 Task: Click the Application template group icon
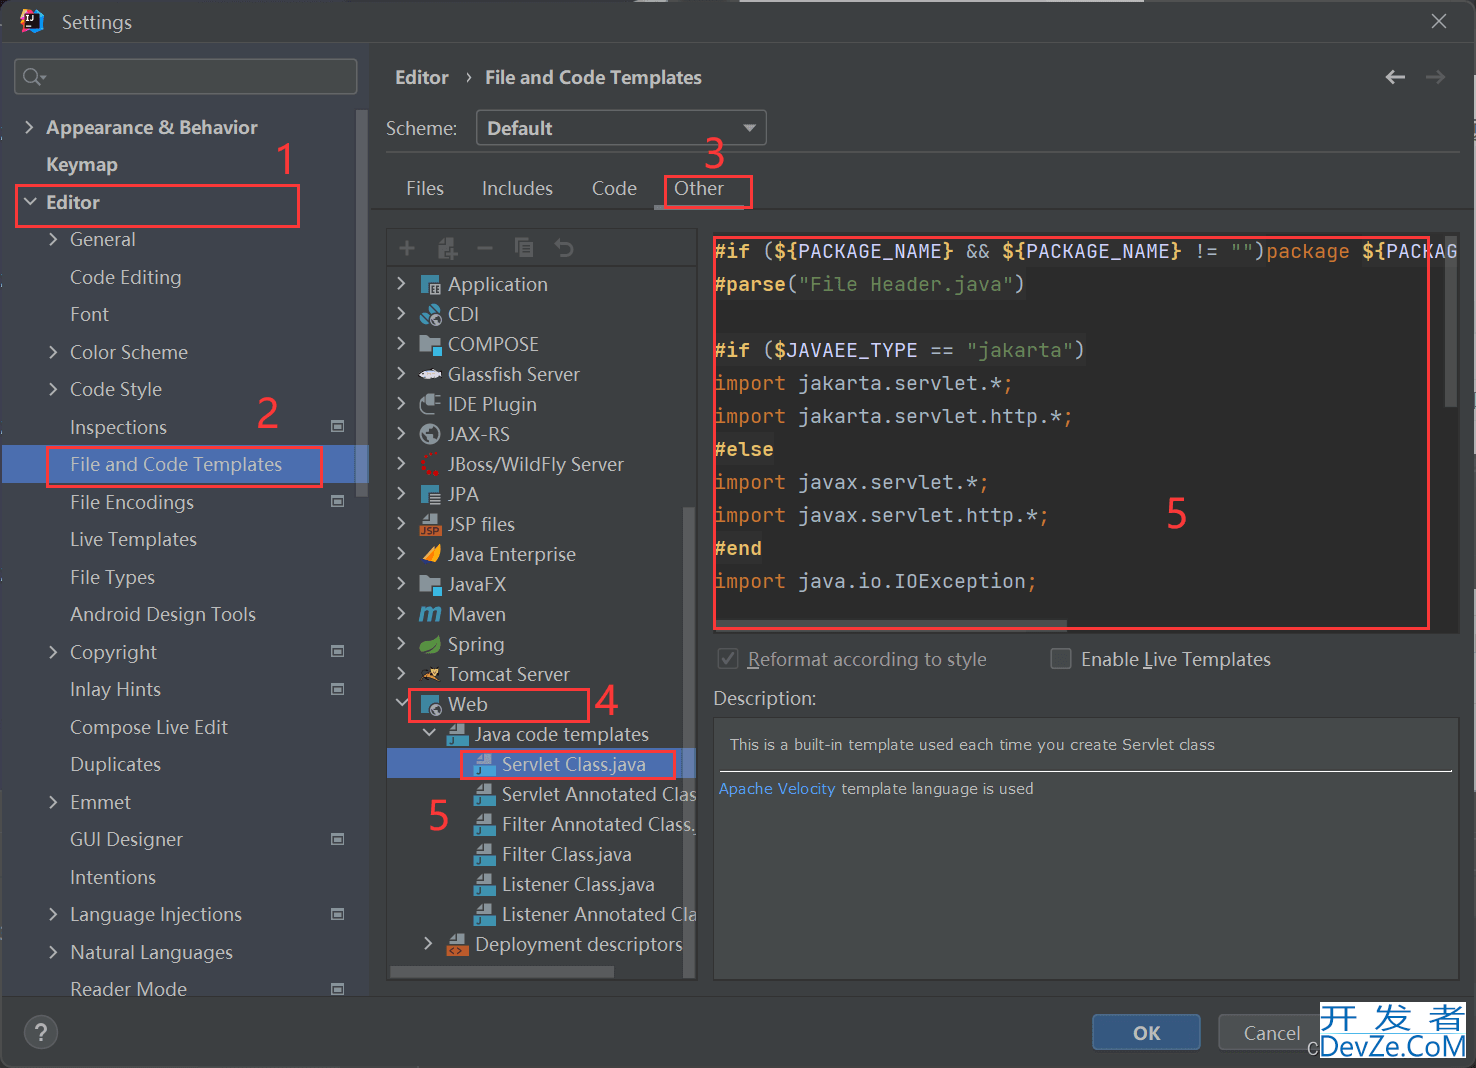[x=430, y=285]
